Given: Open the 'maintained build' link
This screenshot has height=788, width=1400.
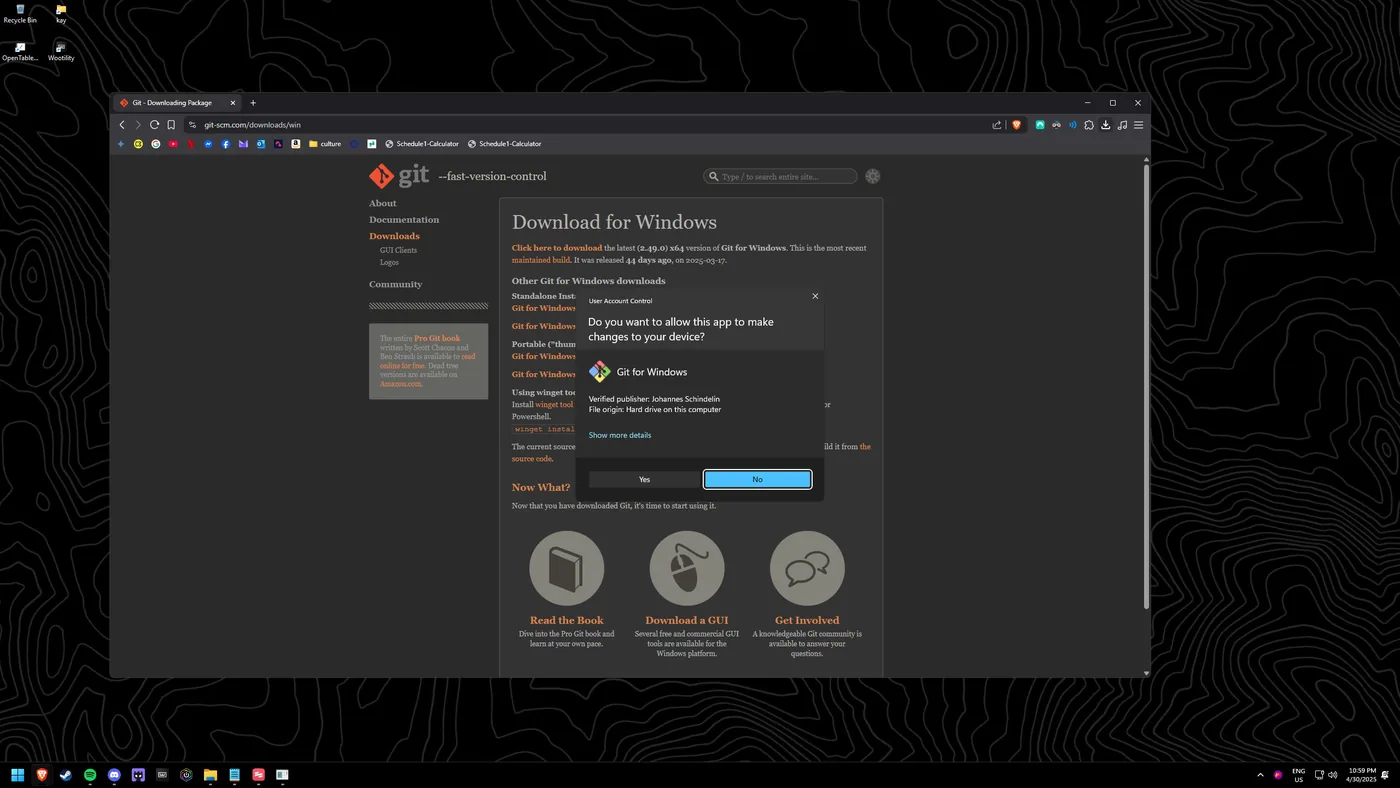Looking at the screenshot, I should [541, 260].
